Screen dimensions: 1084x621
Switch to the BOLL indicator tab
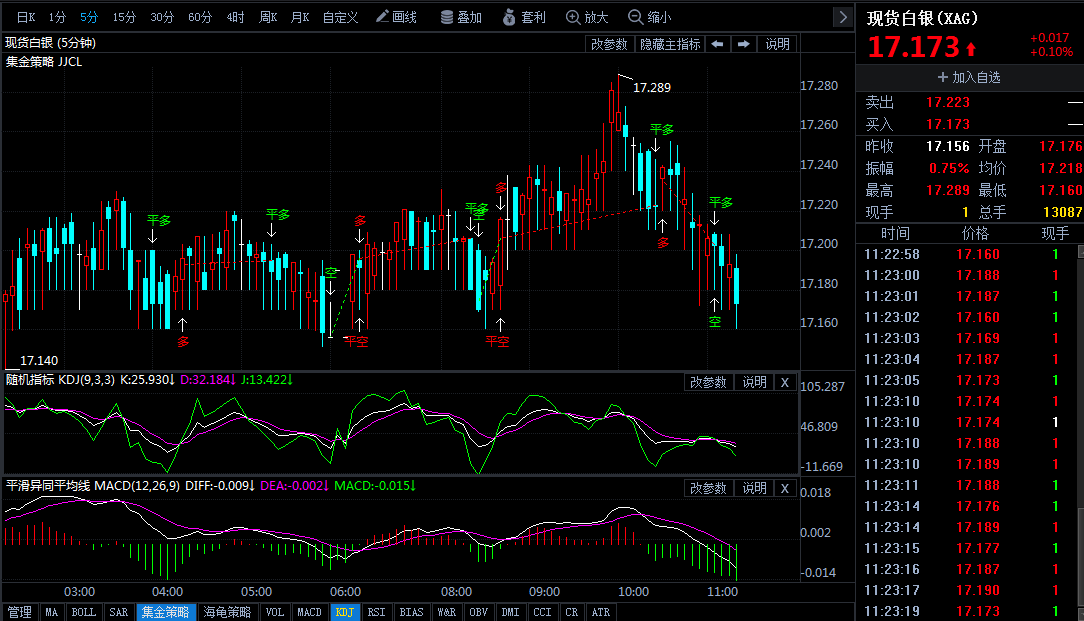click(x=83, y=612)
